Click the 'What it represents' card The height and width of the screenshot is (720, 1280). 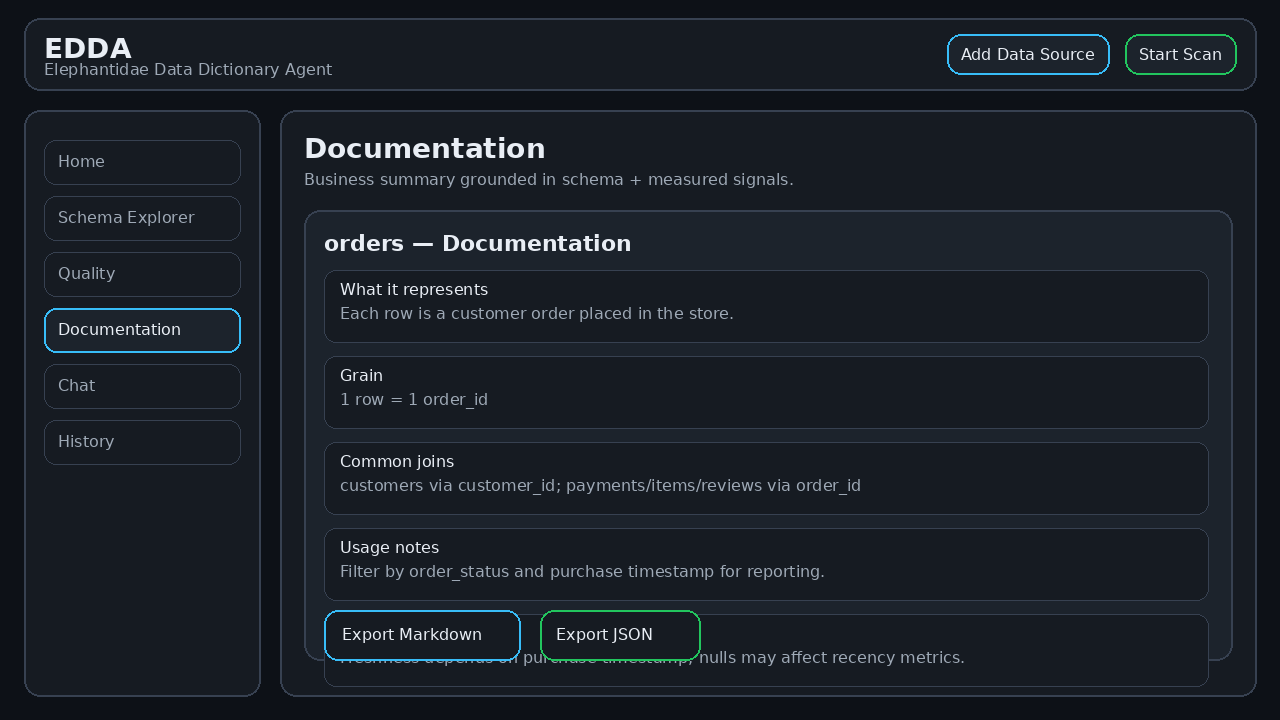click(766, 306)
